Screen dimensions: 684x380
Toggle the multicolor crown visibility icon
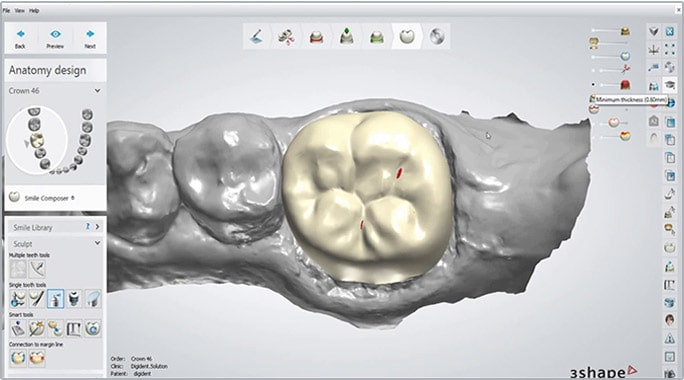coord(625,136)
